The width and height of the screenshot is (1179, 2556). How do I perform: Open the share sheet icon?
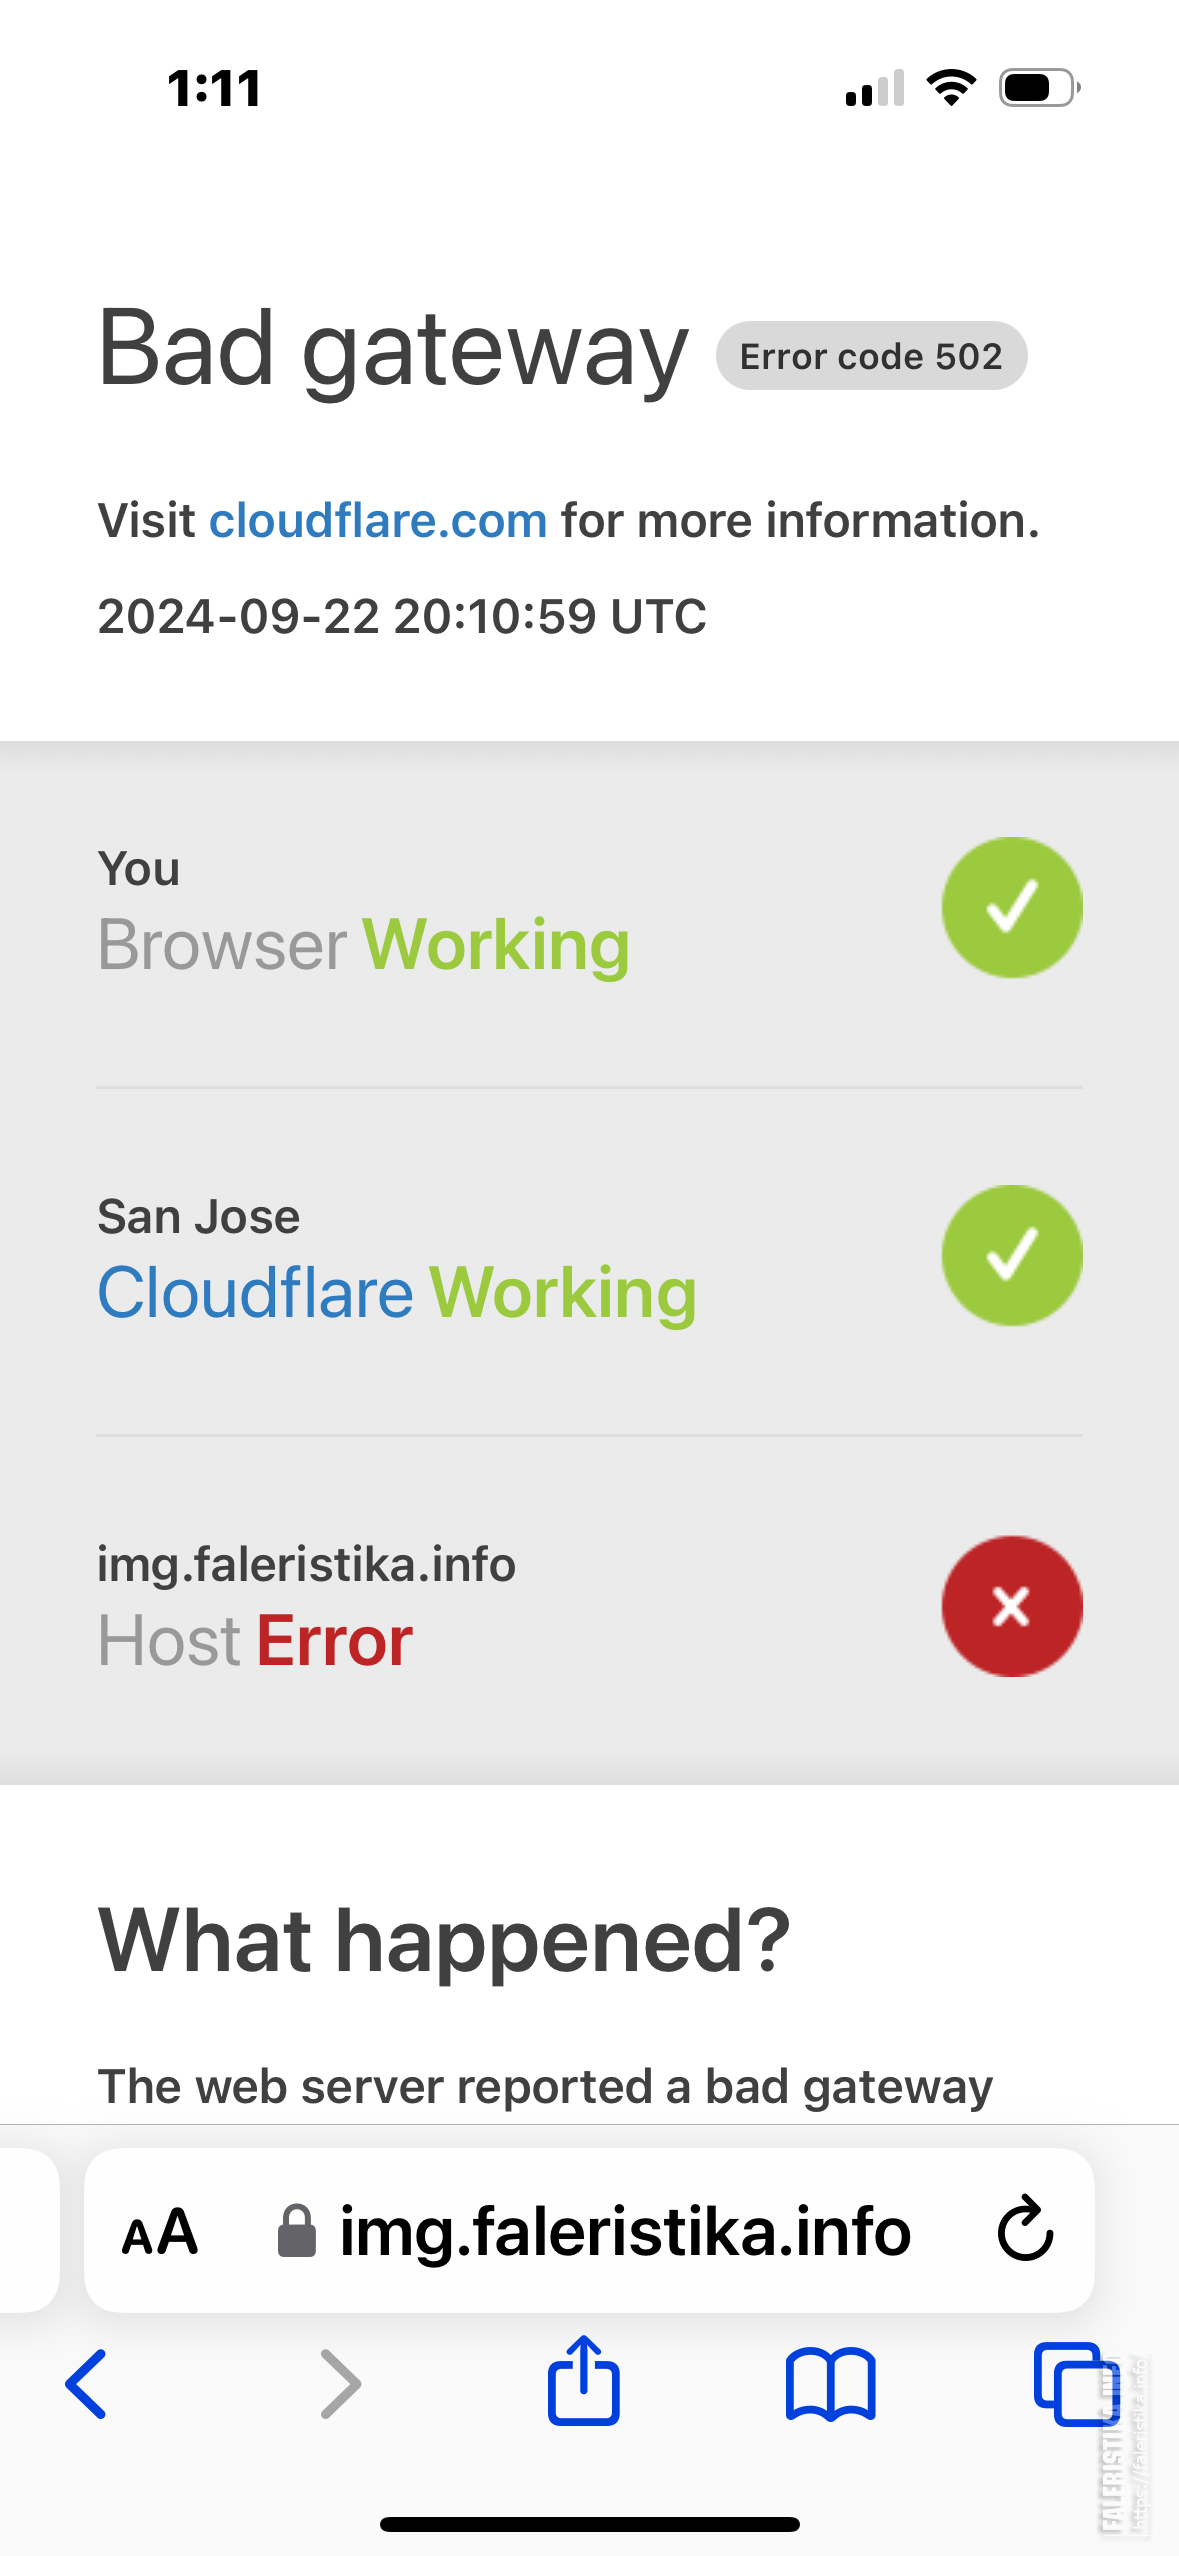(x=583, y=2380)
